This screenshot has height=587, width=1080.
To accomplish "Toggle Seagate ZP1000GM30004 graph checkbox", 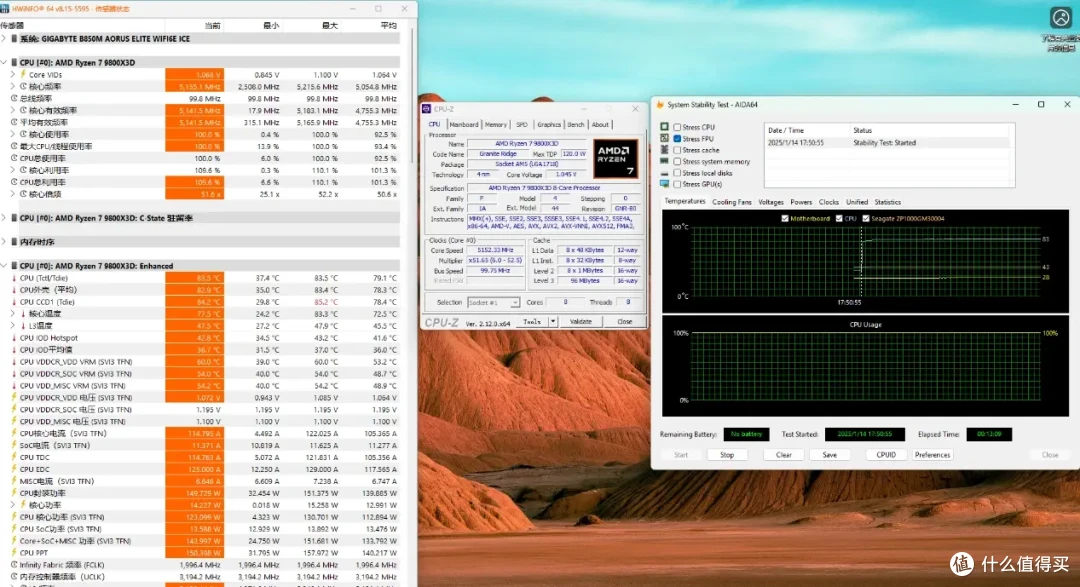I will coord(866,218).
